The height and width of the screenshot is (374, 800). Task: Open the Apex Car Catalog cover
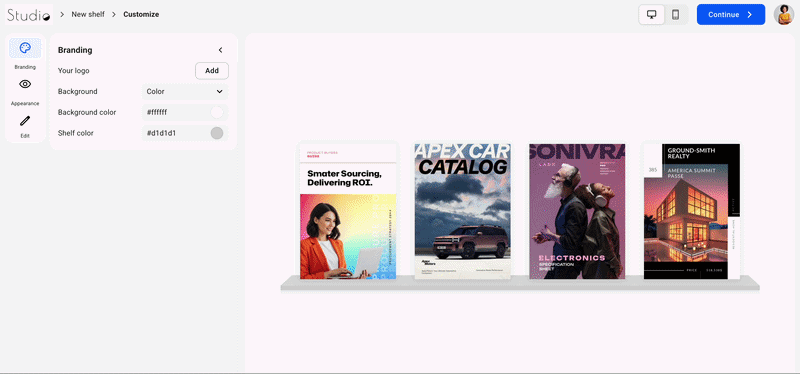462,211
